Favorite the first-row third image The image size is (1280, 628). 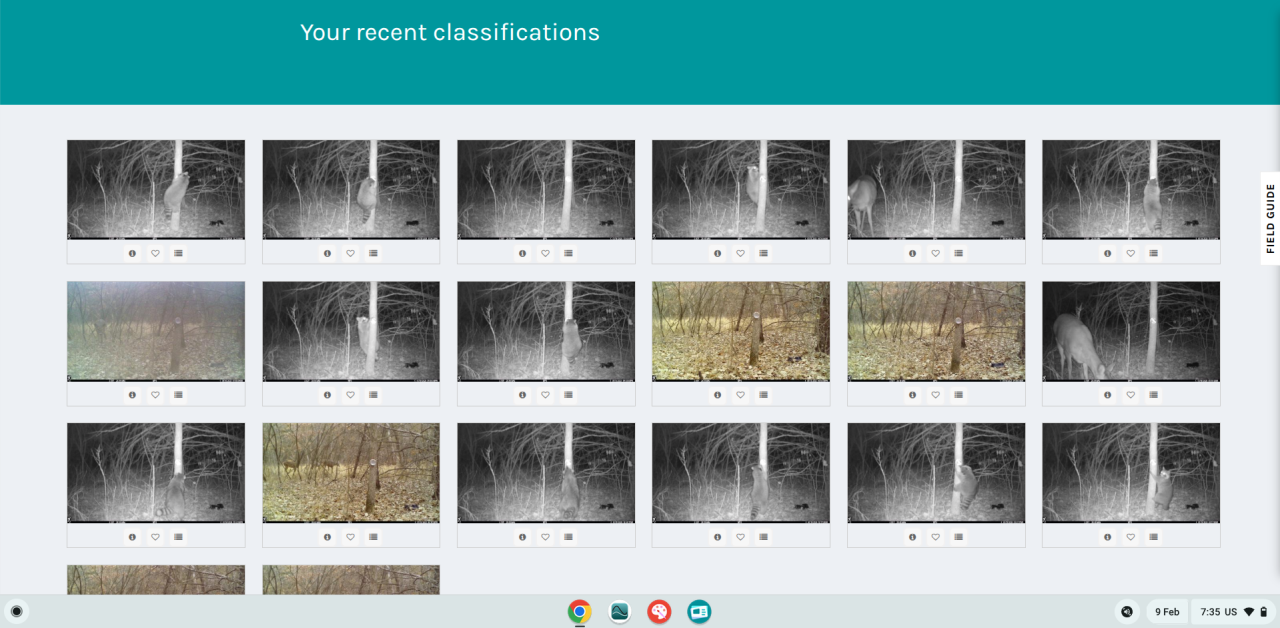point(545,253)
